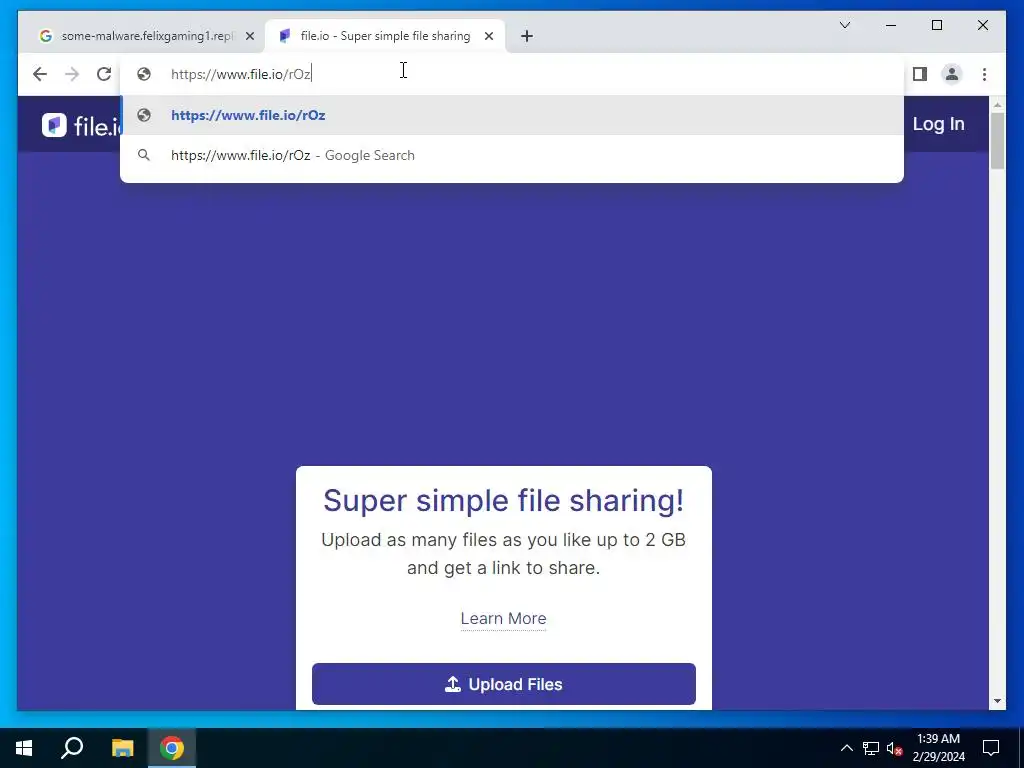Close the some-malware.felixgaming1 tab
Image resolution: width=1024 pixels, height=768 pixels.
[x=249, y=36]
